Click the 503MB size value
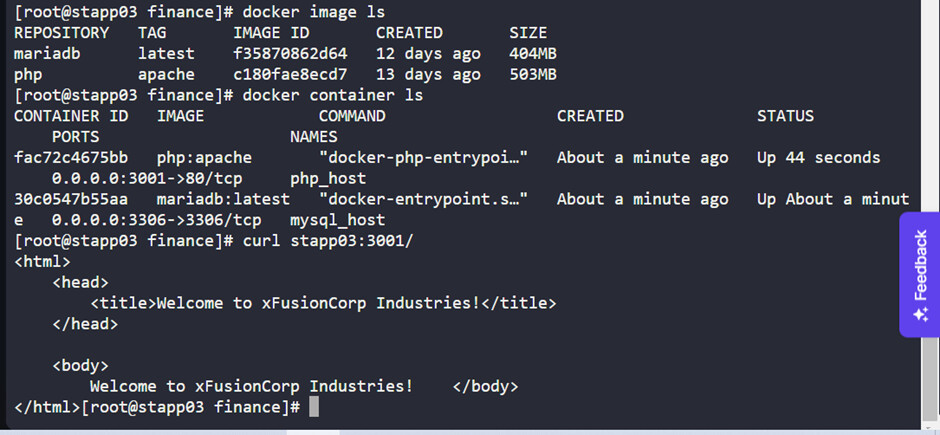Image resolution: width=940 pixels, height=435 pixels. (x=533, y=74)
